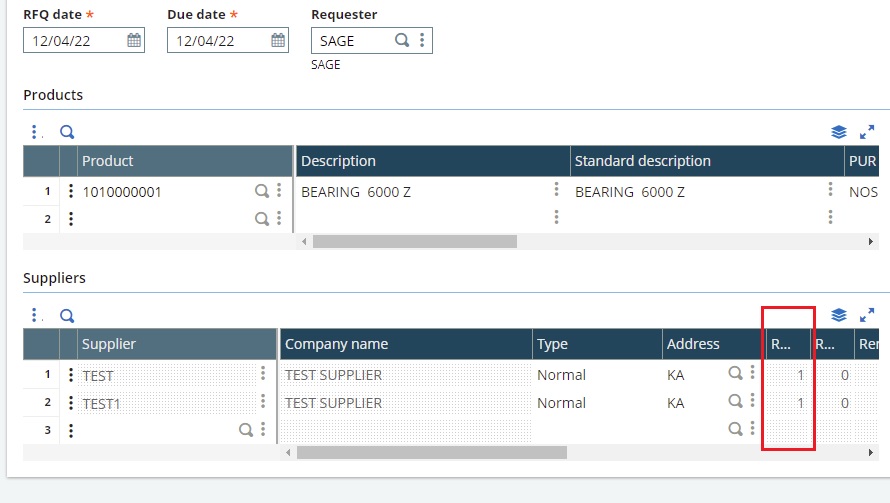Viewport: 890px width, 503px height.
Task: Click the Company name column header
Action: [x=406, y=344]
